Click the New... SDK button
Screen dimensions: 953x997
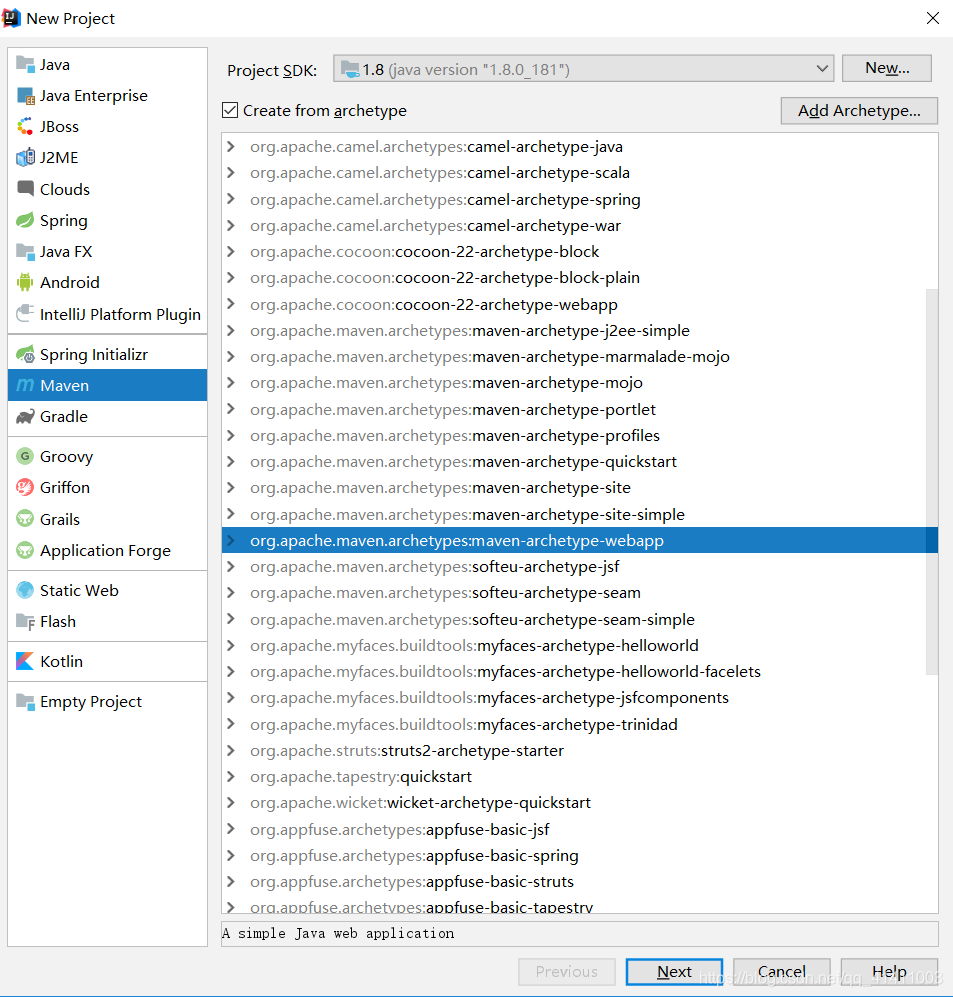887,68
